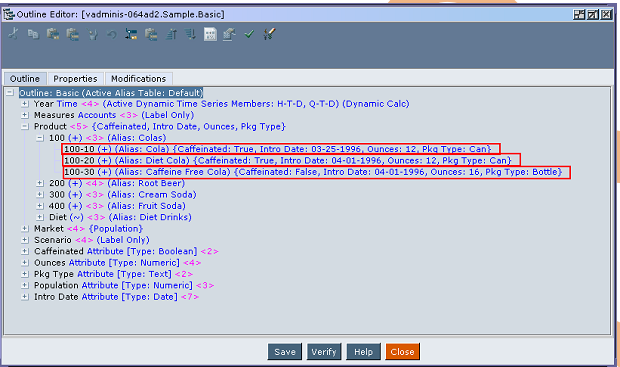Screen dimensions: 620x367
Task: Click the green checkmark verify icon
Action: (x=249, y=34)
